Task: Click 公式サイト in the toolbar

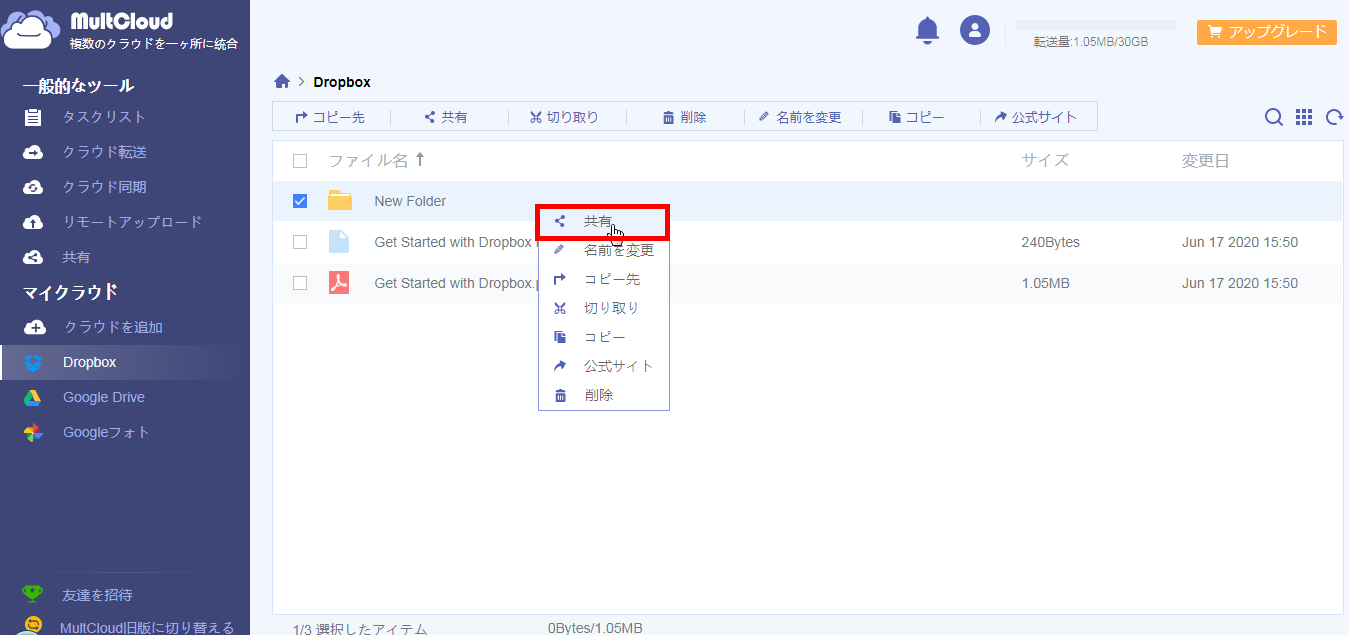Action: pos(1036,117)
